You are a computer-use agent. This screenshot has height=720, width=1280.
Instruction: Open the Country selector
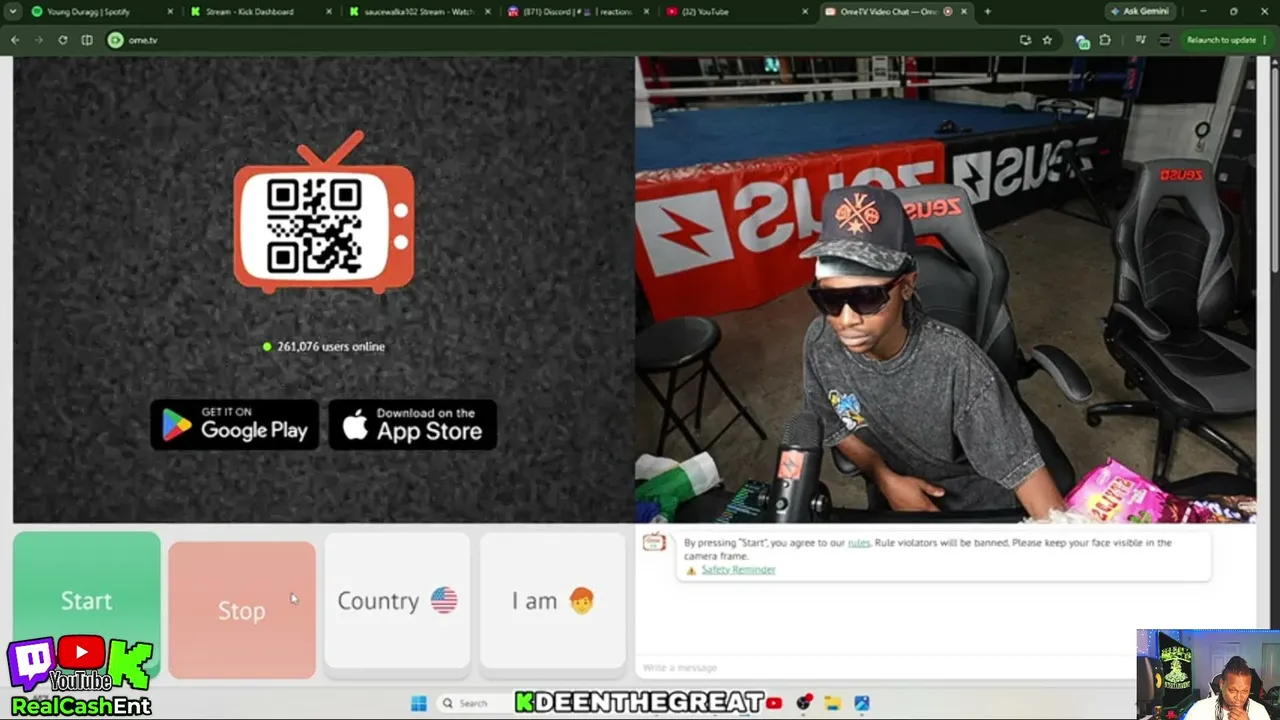(x=397, y=600)
